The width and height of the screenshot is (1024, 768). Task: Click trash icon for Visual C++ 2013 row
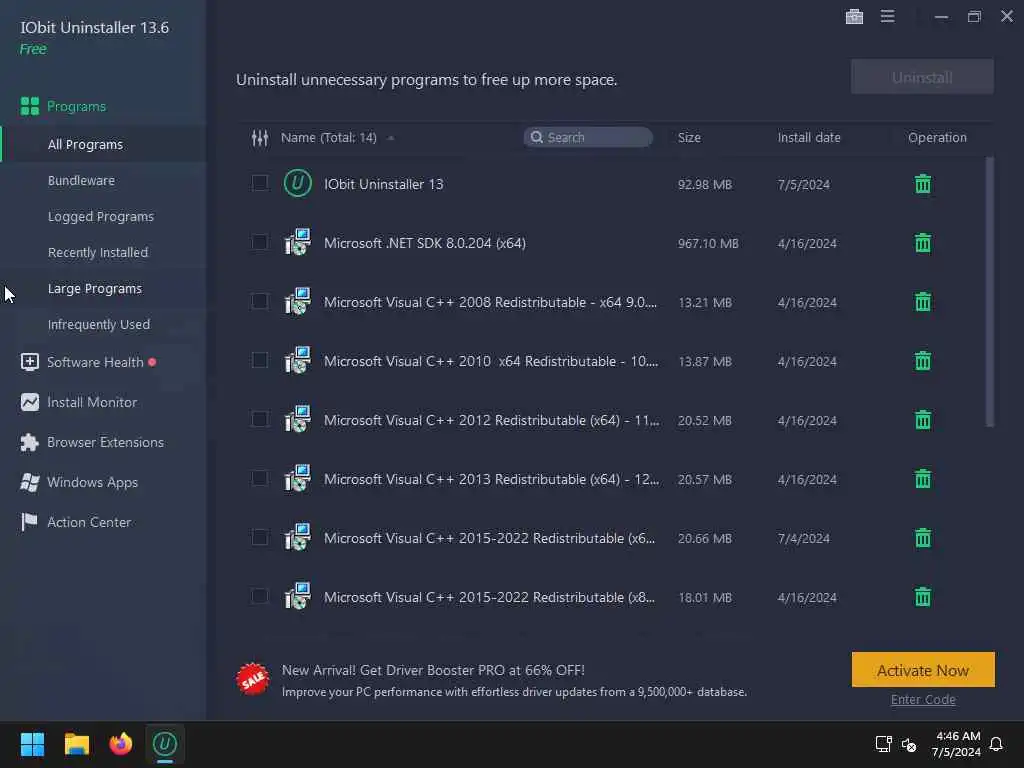[923, 479]
